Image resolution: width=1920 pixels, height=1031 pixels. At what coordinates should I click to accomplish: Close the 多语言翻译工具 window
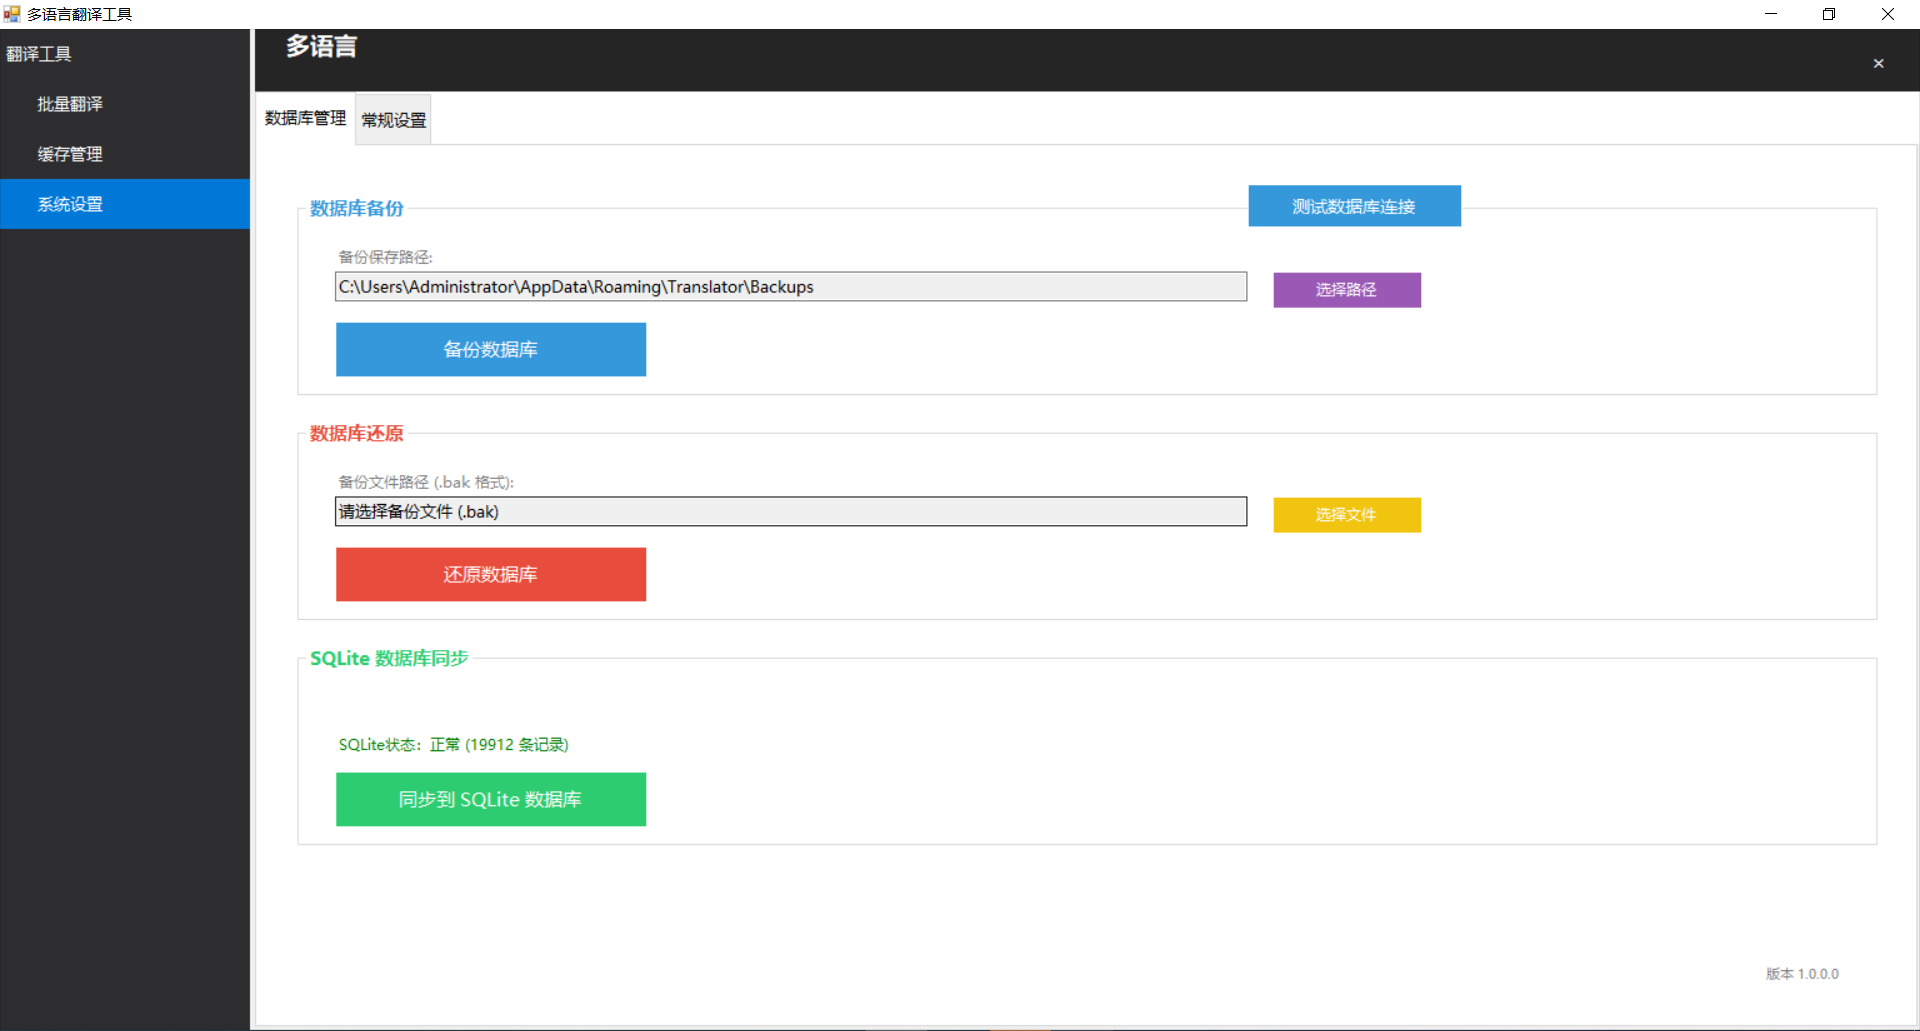click(1888, 14)
